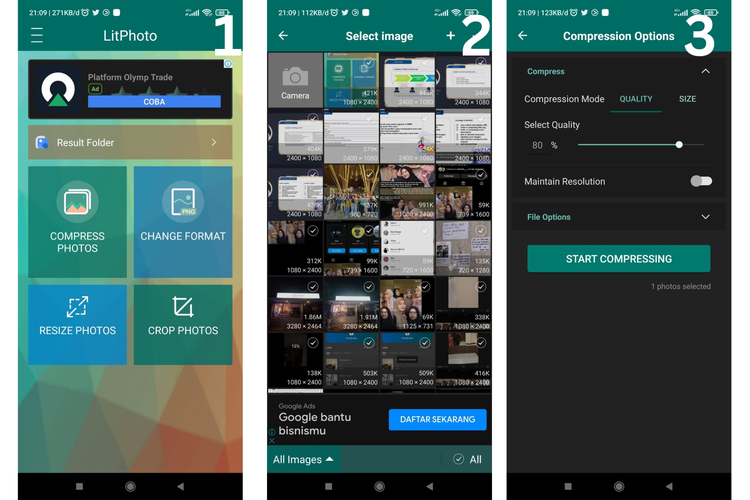This screenshot has width=750, height=500.
Task: Tick the checkbox on the 1.86M thumbnail
Action: (313, 287)
